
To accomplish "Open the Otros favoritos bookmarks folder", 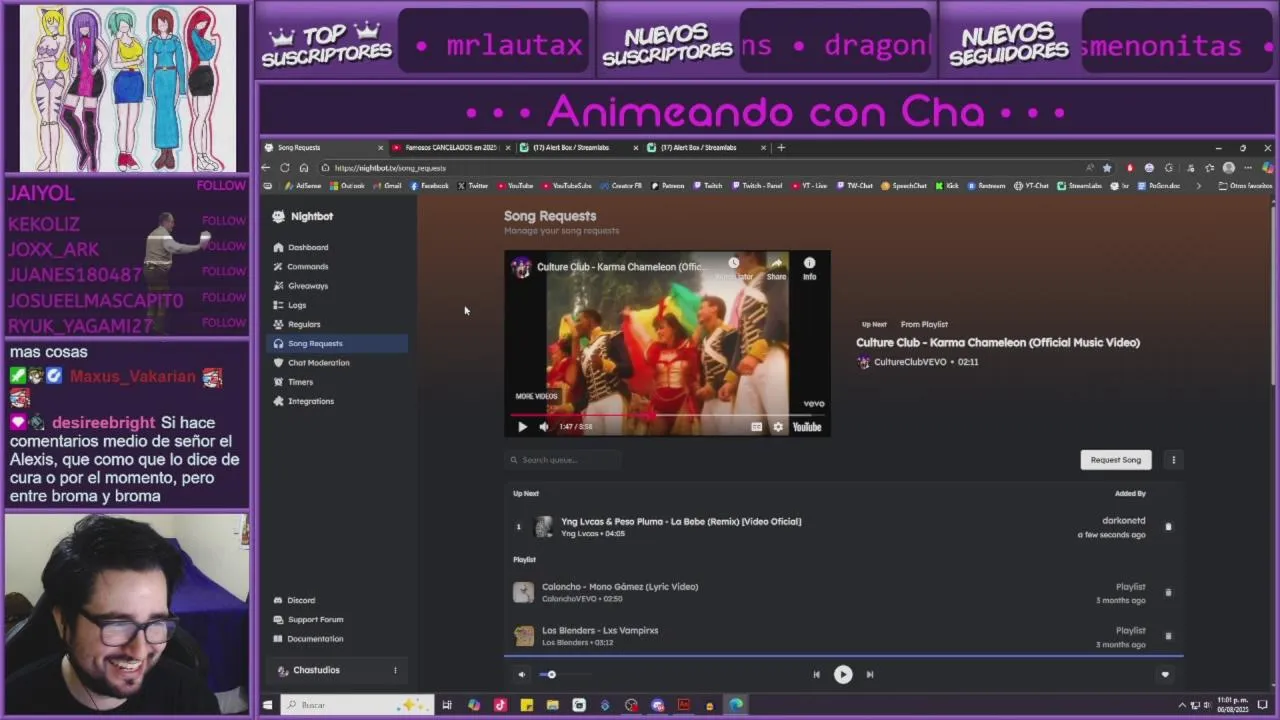I will tap(1245, 186).
